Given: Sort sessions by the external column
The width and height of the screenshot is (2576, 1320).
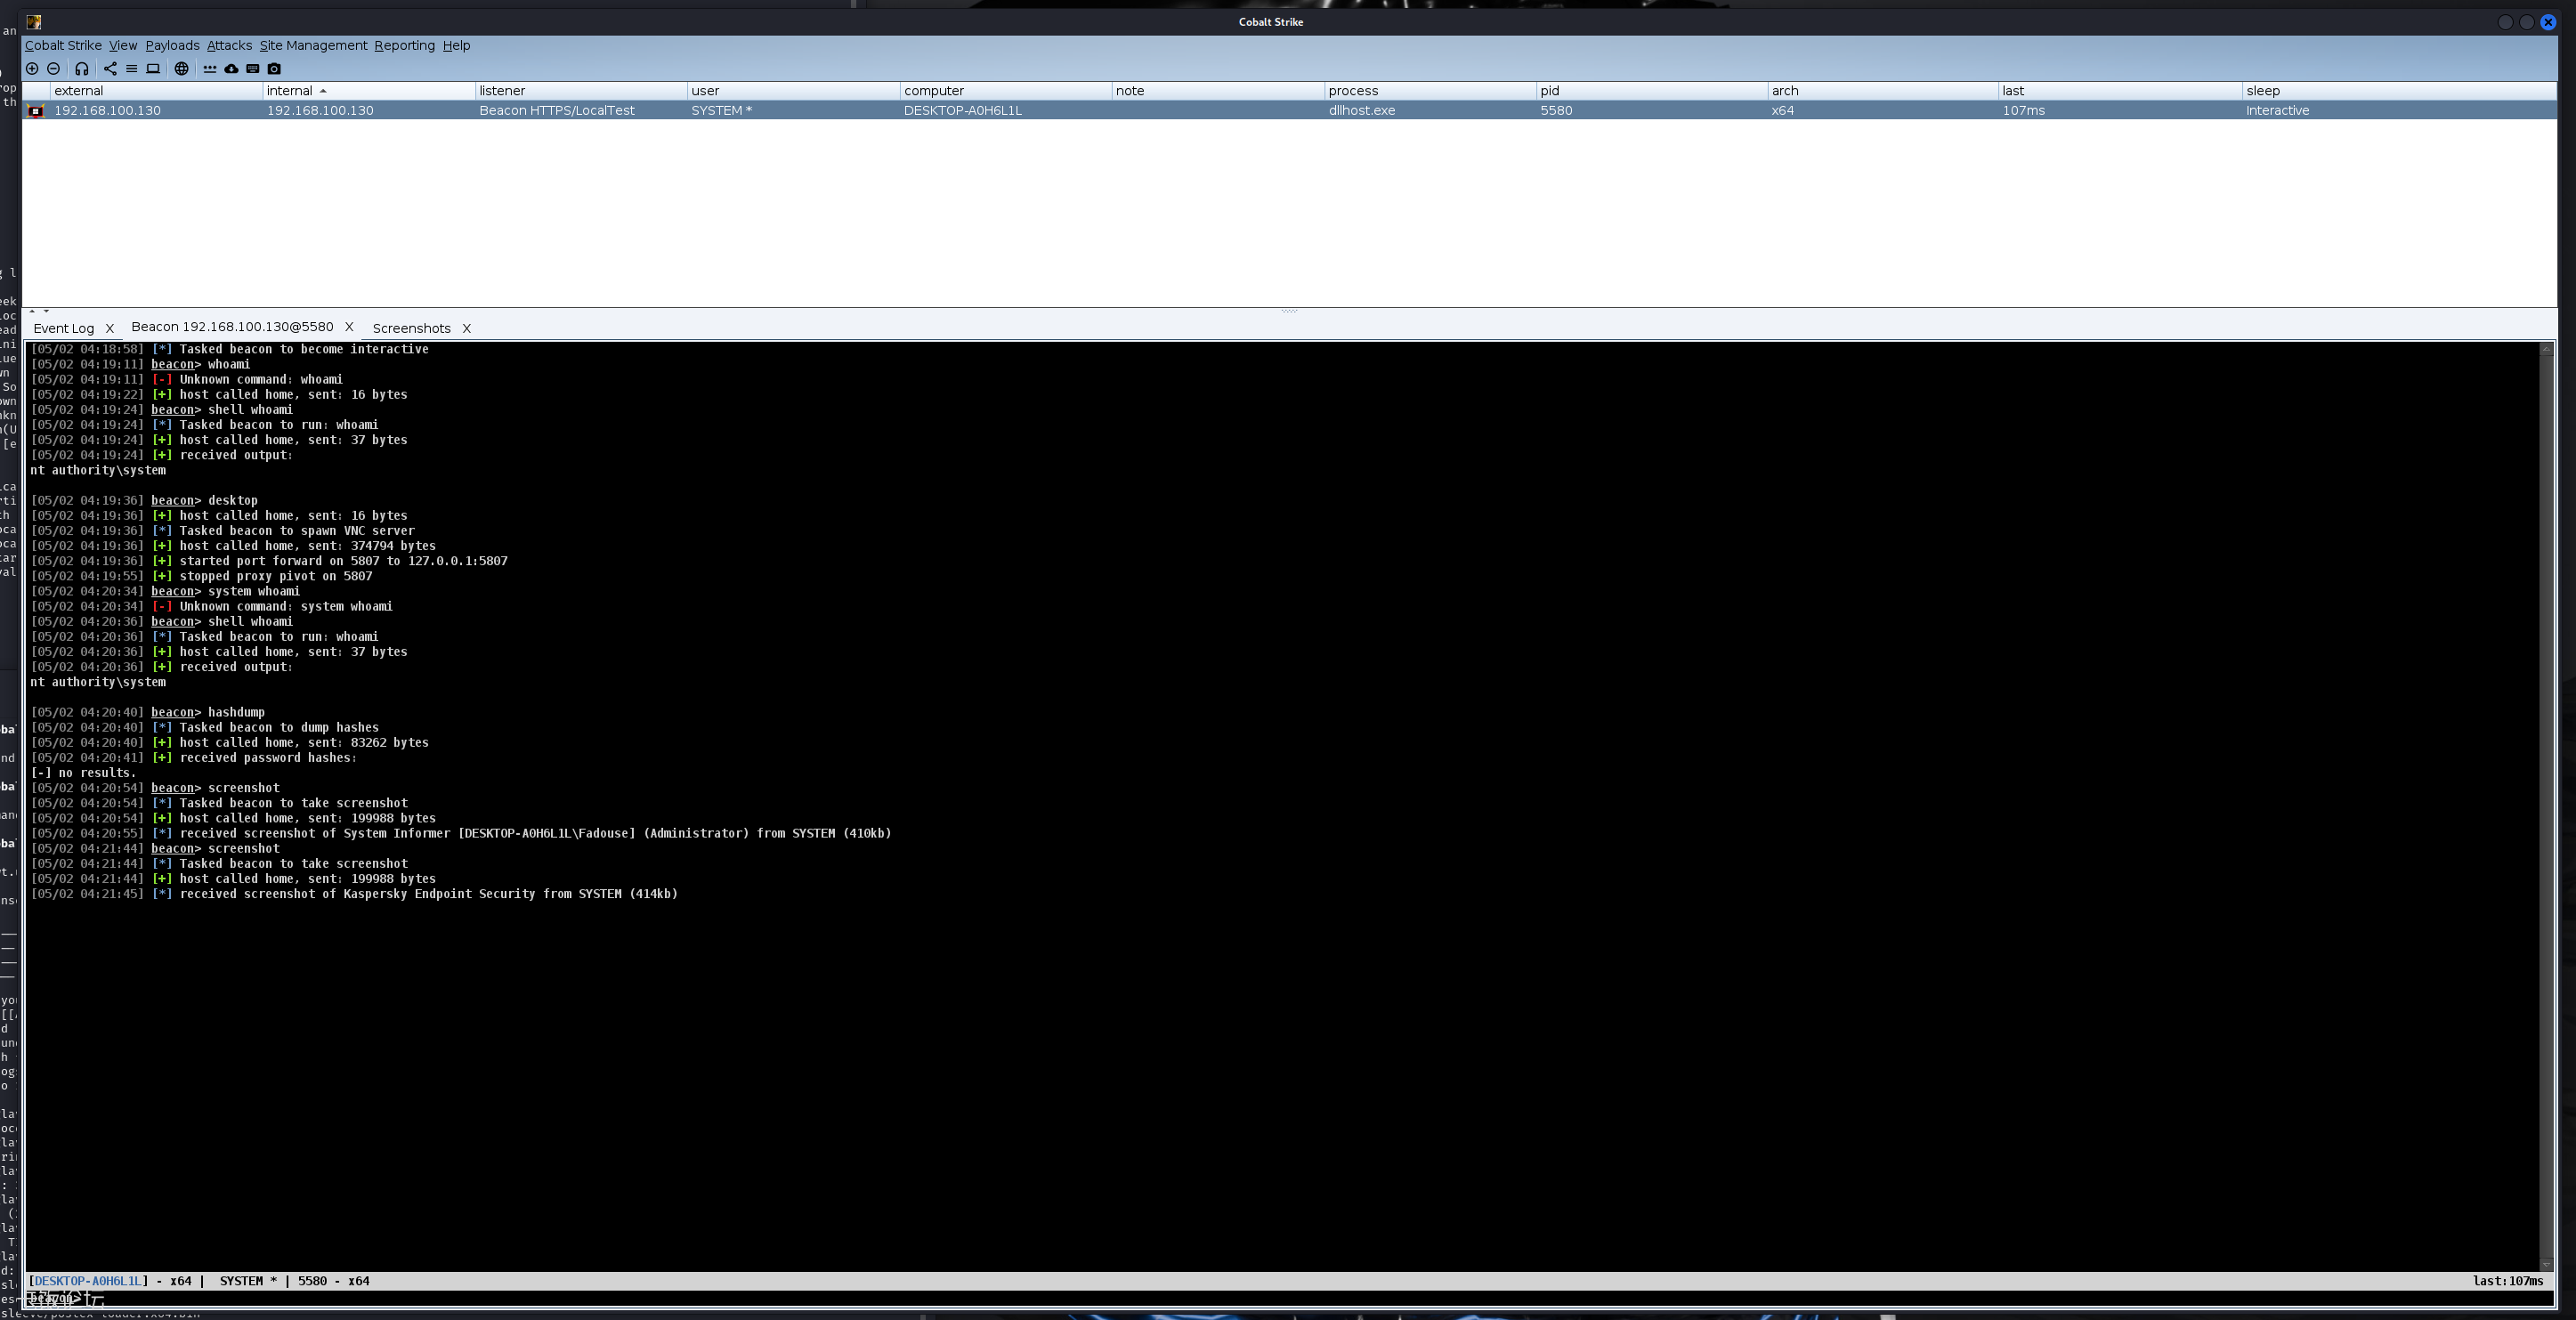Looking at the screenshot, I should (156, 91).
